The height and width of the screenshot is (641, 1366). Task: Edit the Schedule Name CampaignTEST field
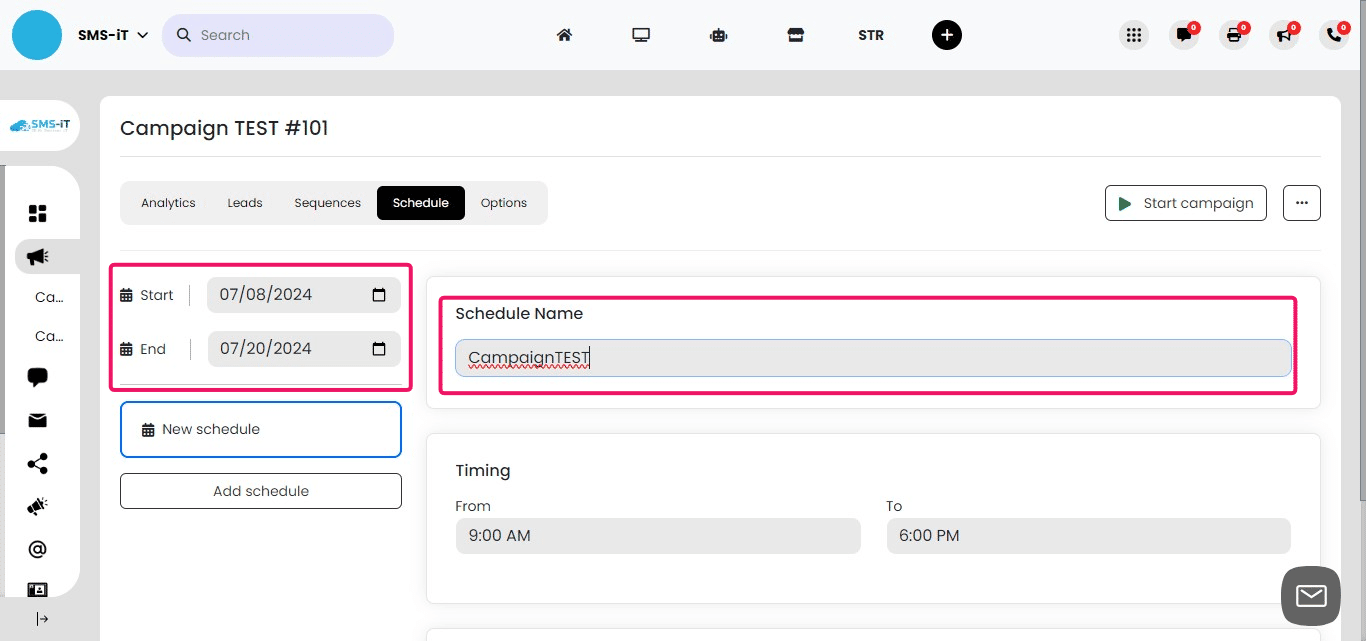[871, 357]
